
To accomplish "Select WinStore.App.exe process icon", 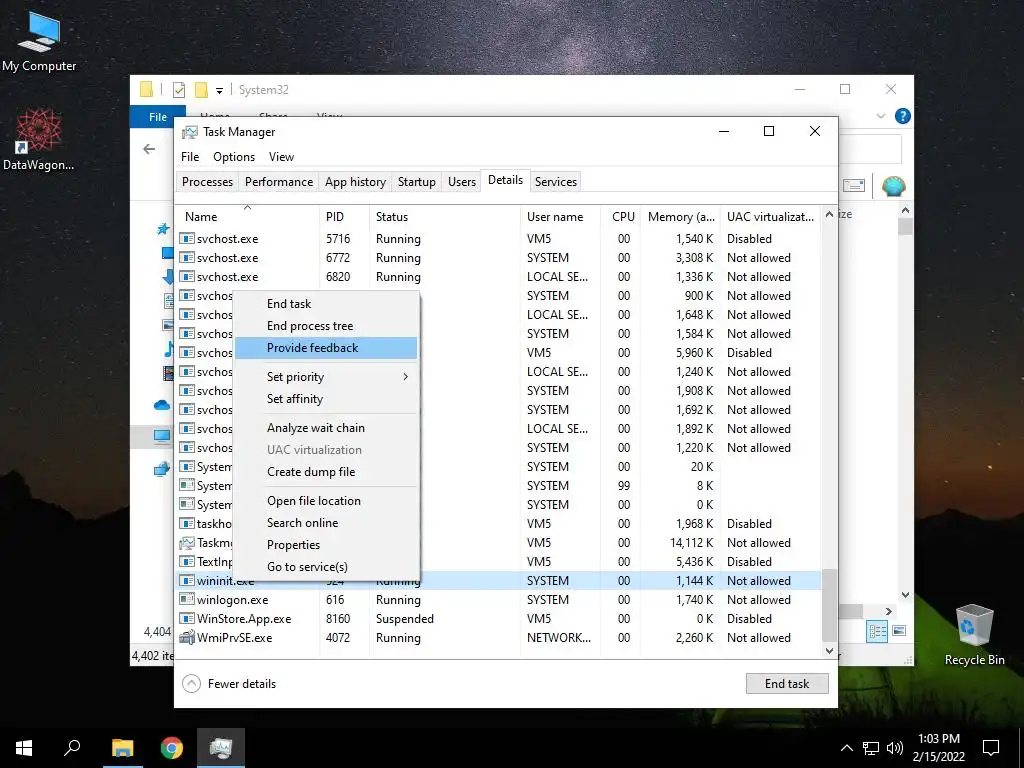I will click(x=187, y=618).
